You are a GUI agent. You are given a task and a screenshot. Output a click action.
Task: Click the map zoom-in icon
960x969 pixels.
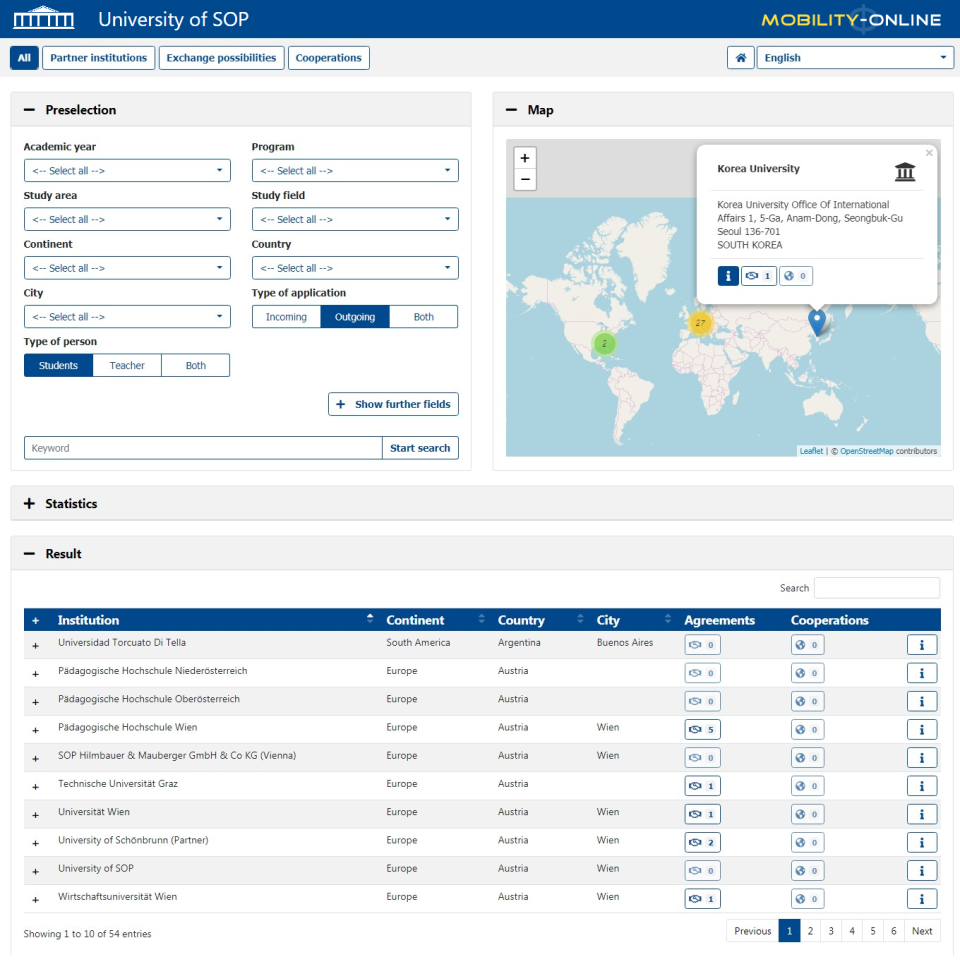click(x=524, y=158)
